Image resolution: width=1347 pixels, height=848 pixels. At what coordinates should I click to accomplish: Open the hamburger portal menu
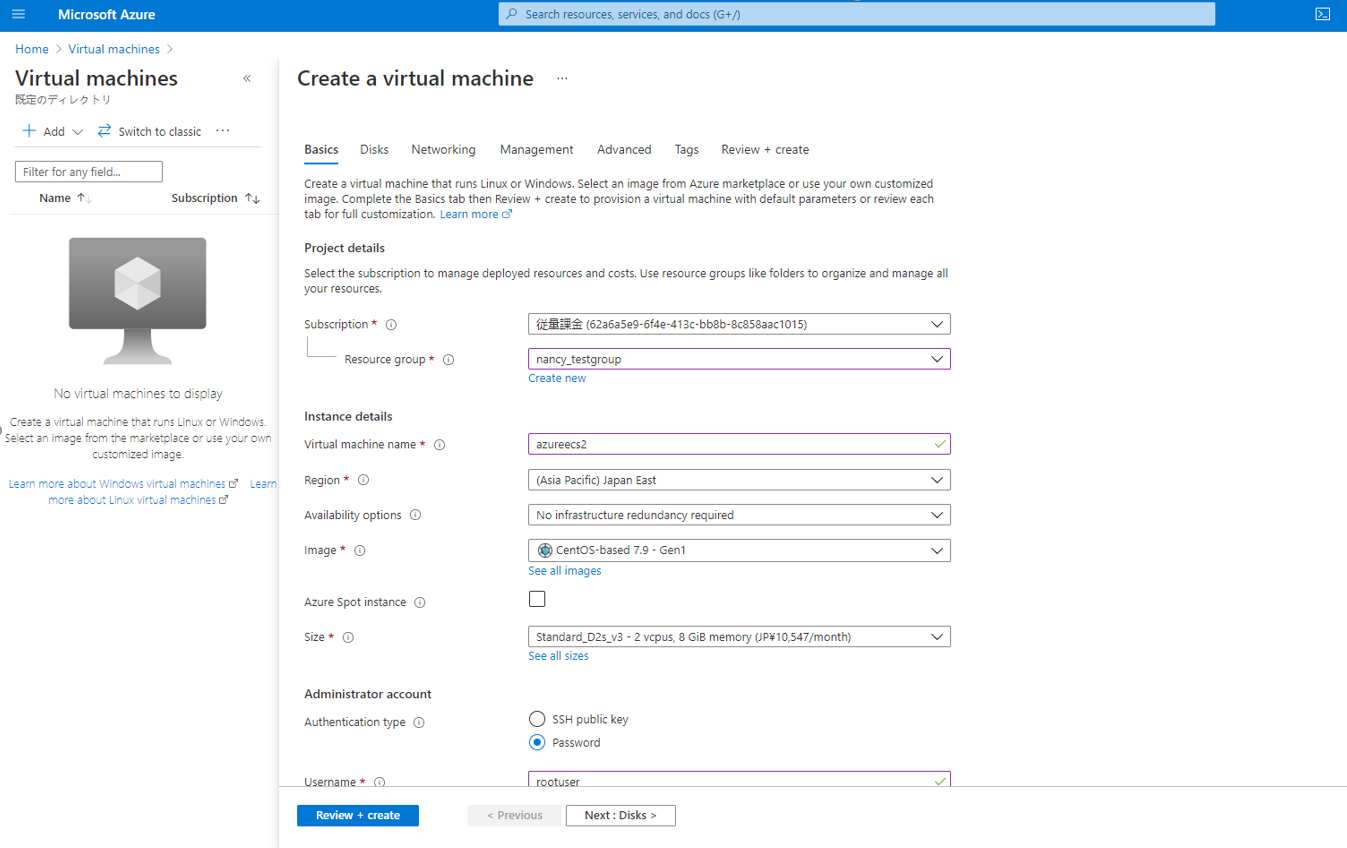18,14
